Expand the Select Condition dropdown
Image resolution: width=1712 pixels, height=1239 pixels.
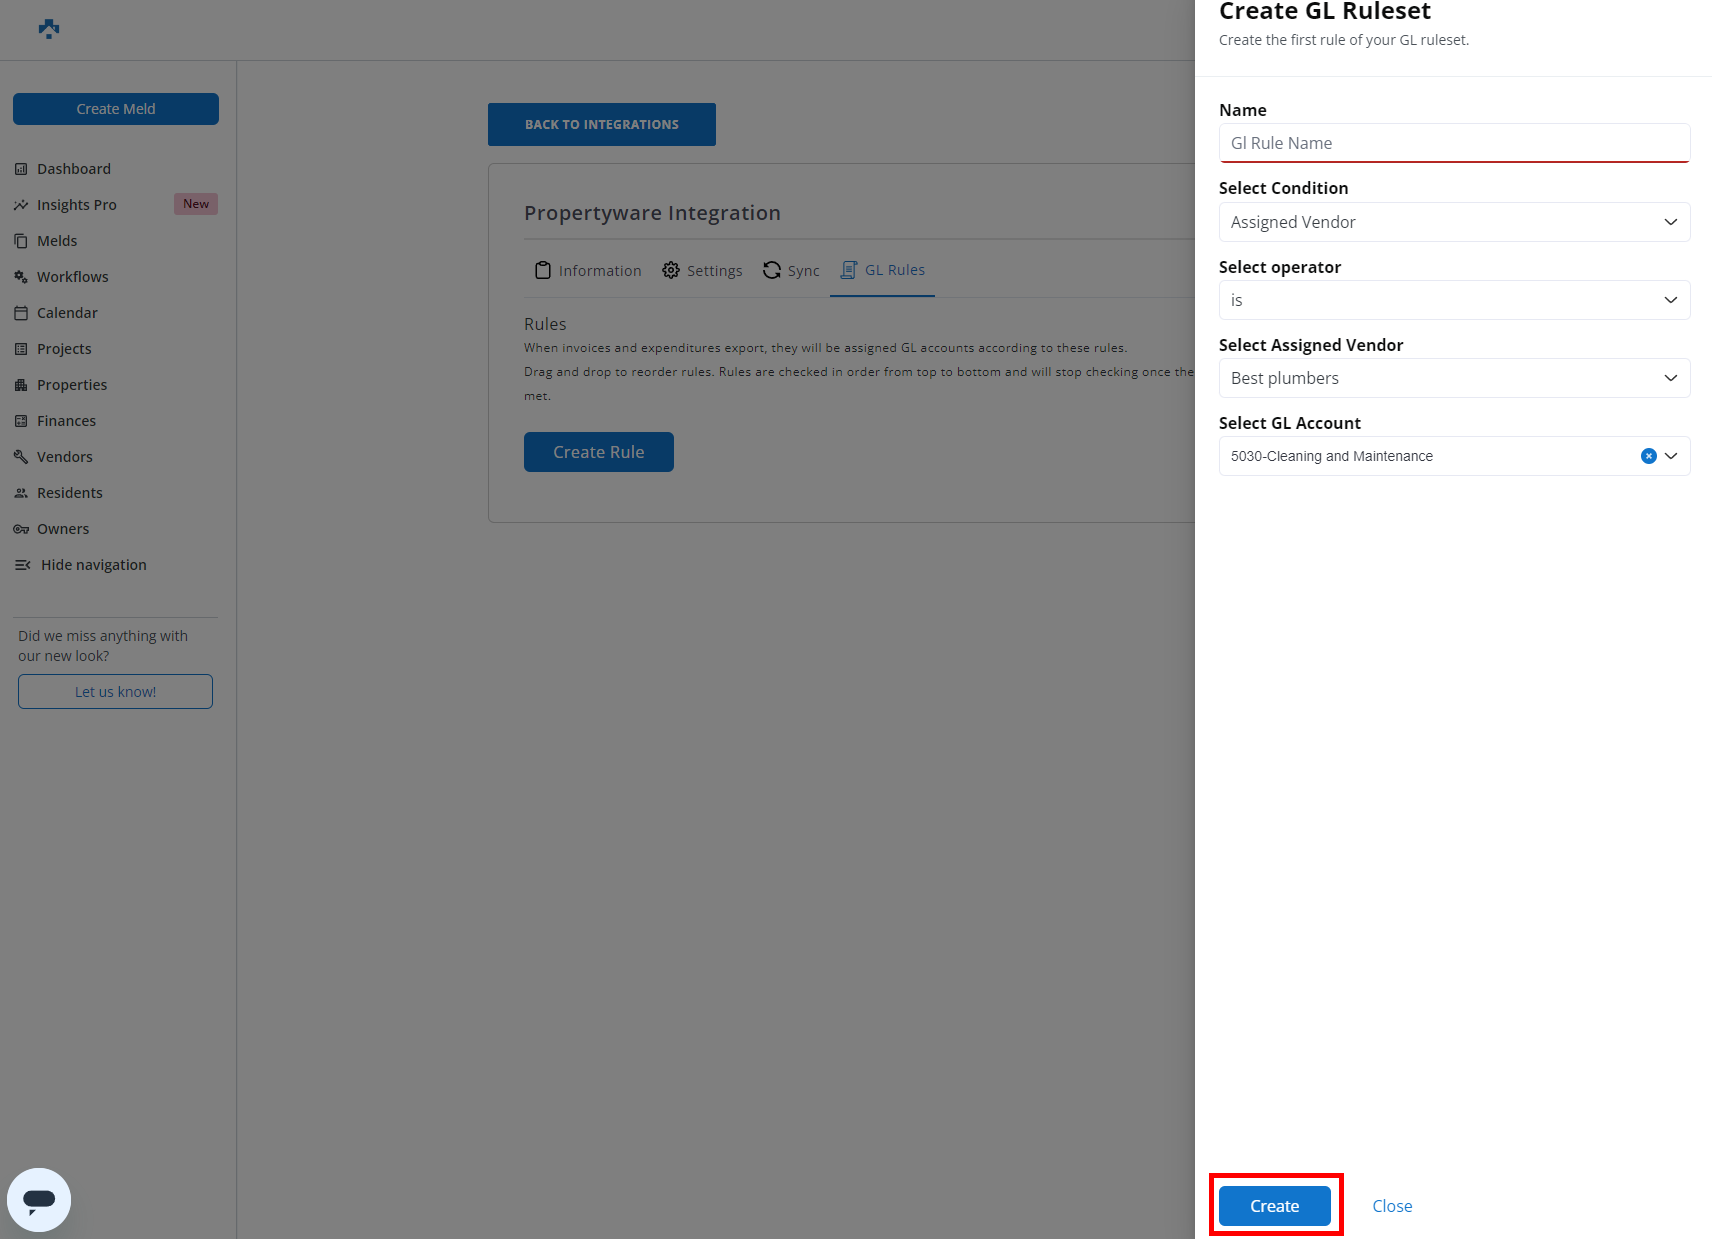point(1454,222)
